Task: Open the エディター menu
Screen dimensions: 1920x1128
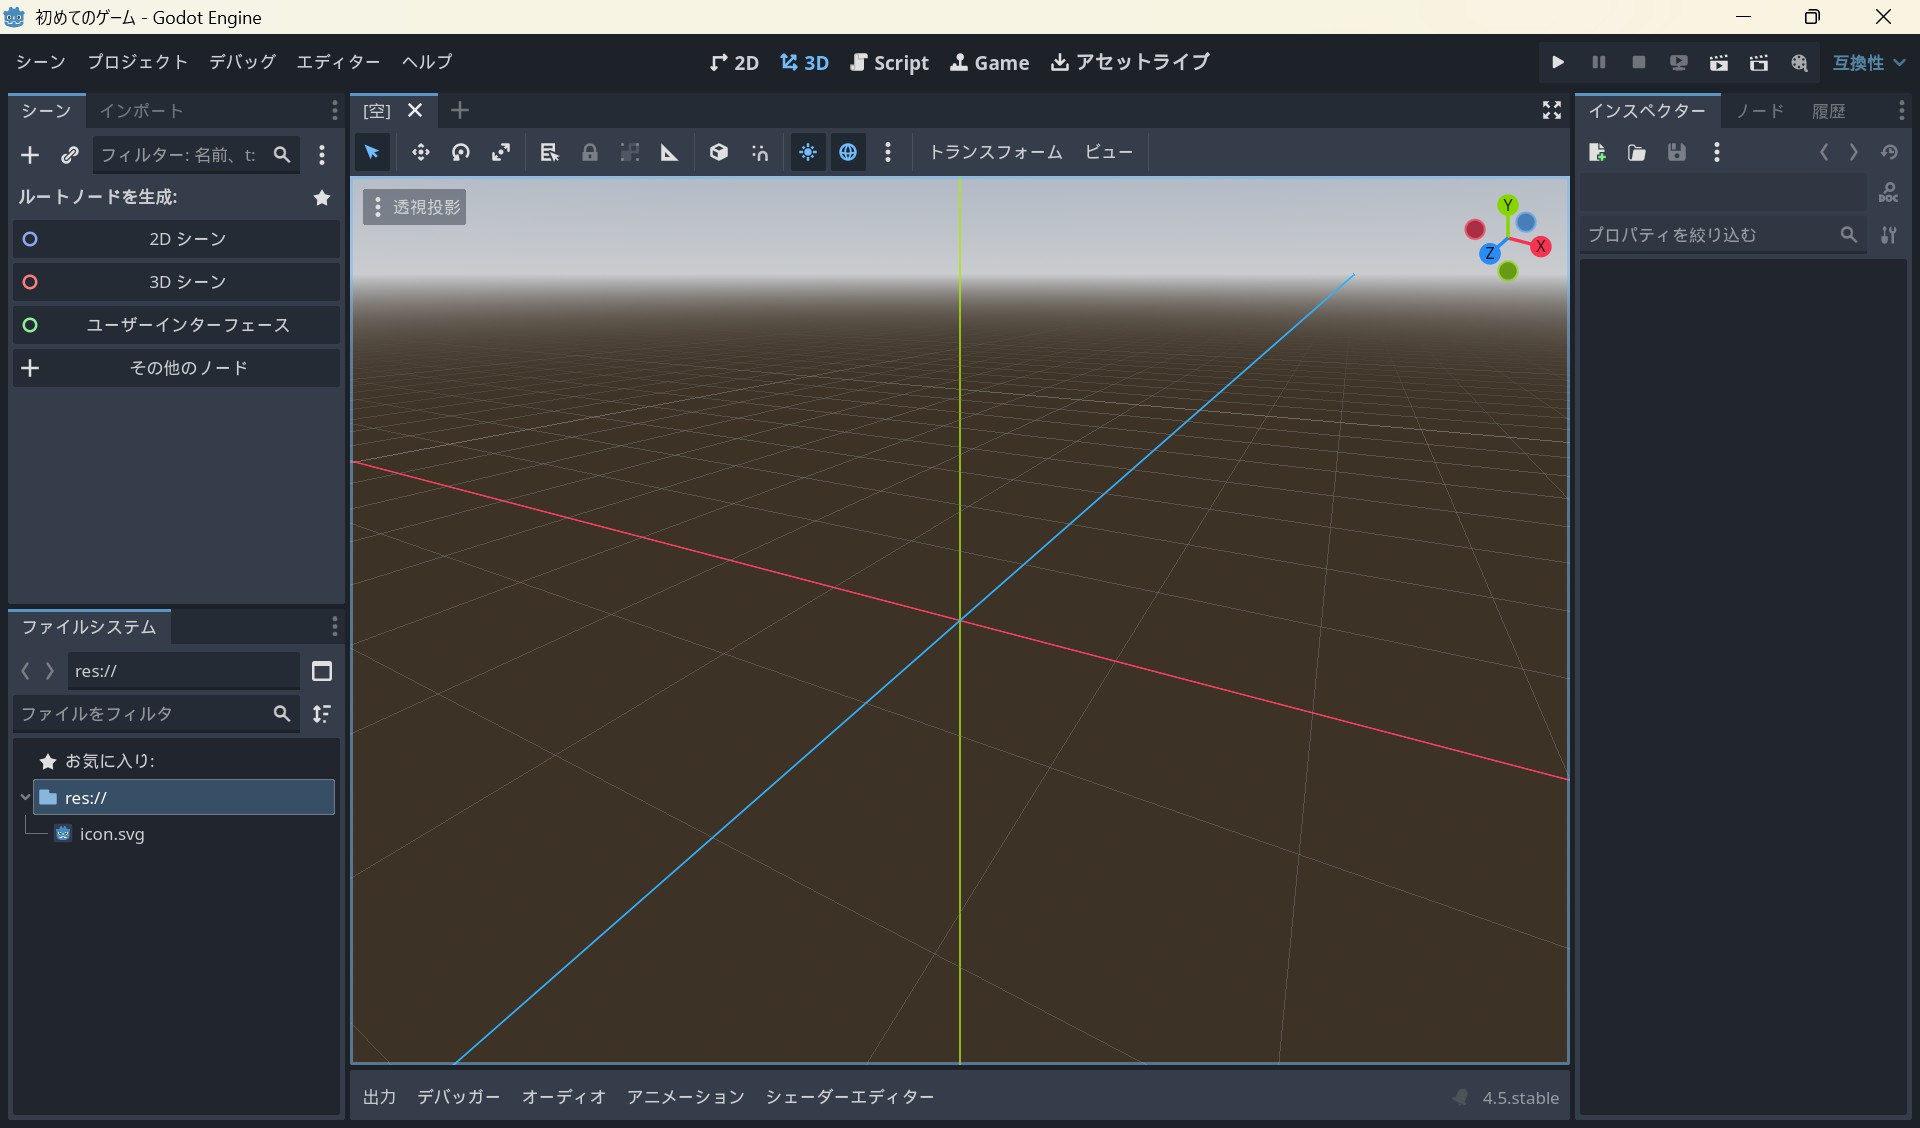Action: [338, 62]
